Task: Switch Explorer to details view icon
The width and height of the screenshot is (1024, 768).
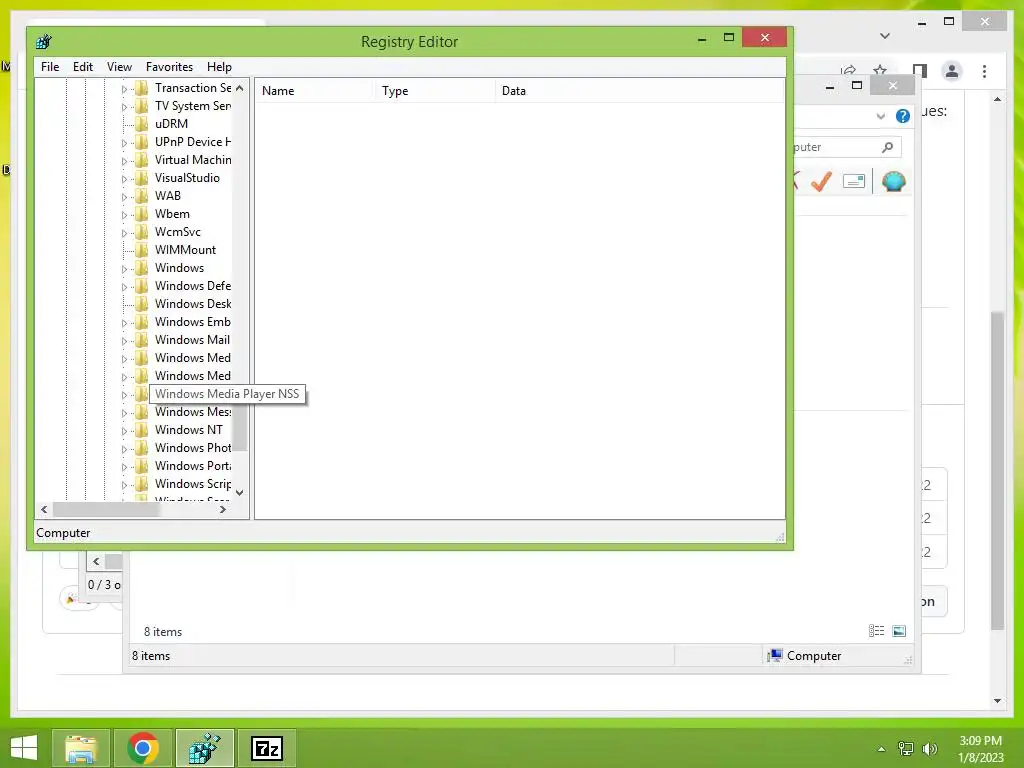Action: click(876, 630)
